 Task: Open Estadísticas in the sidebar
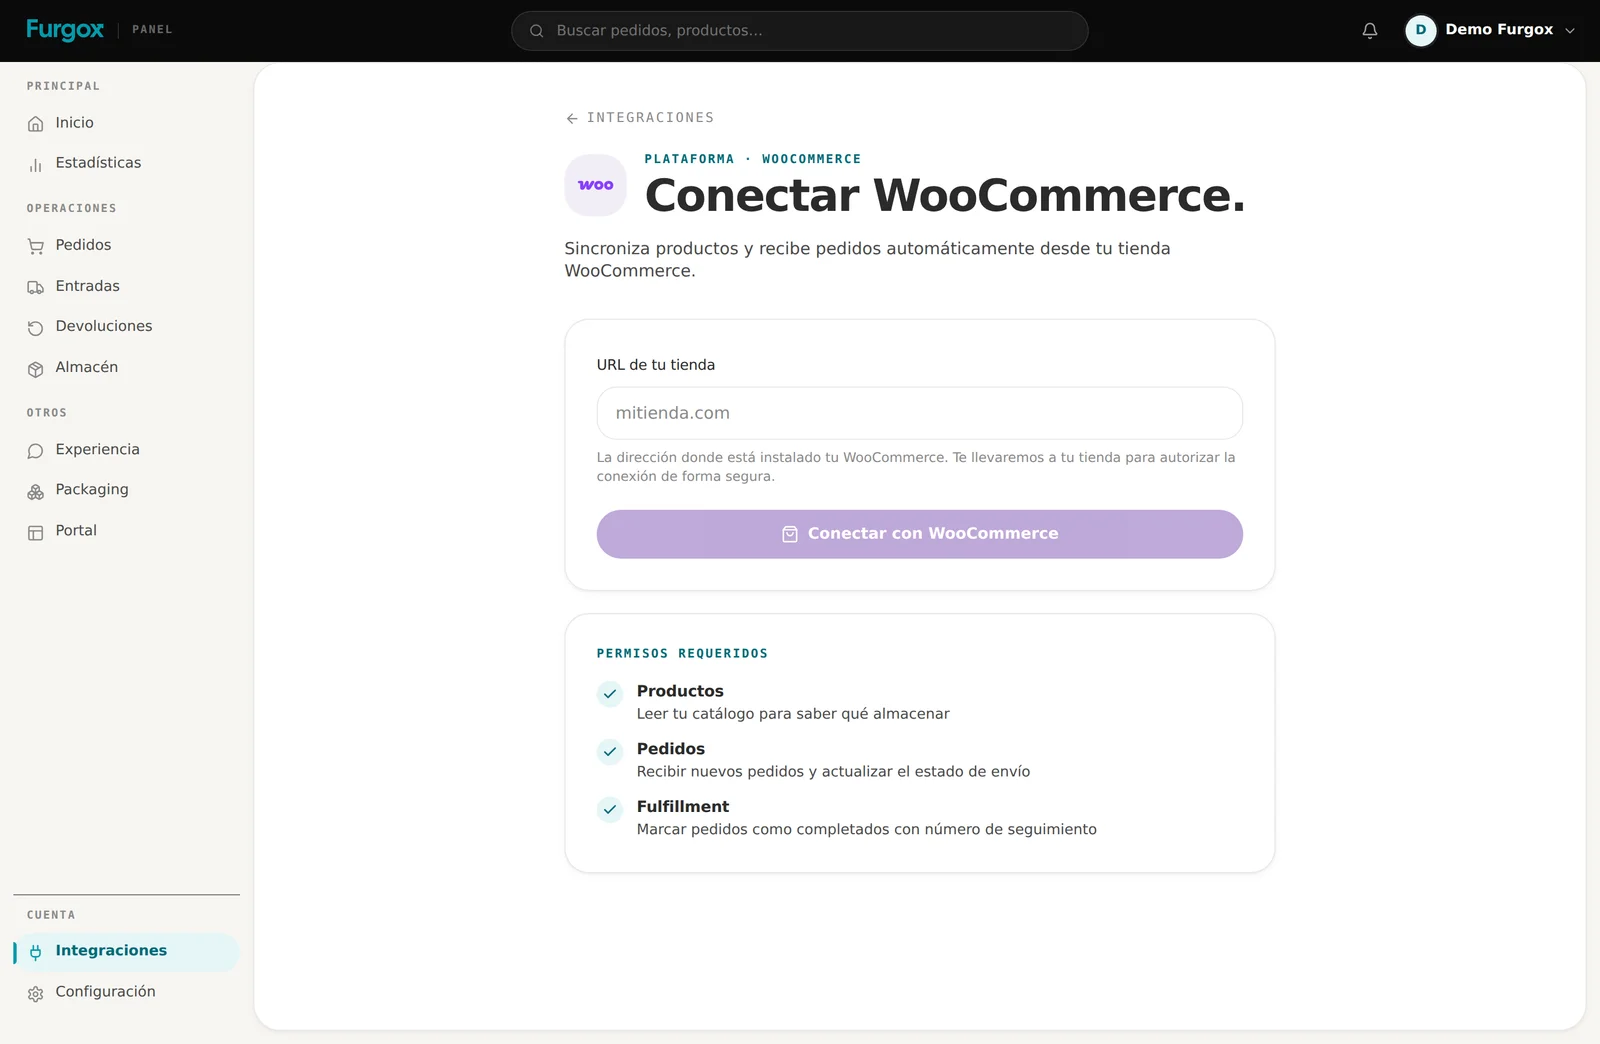pyautogui.click(x=126, y=163)
